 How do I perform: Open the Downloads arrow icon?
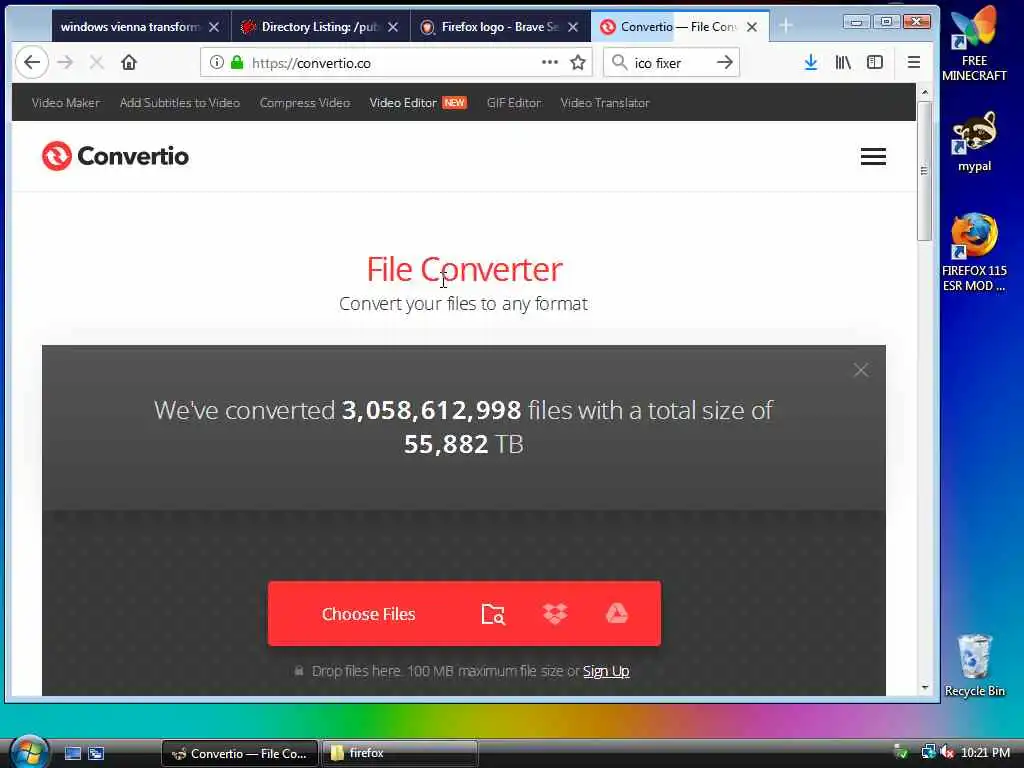(810, 63)
